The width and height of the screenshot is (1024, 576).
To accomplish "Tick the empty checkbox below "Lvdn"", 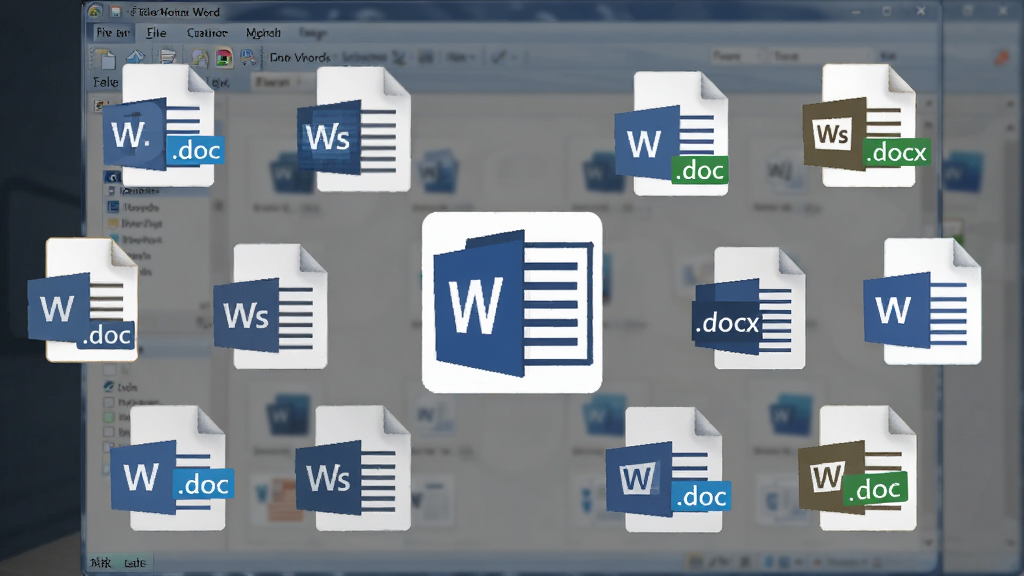I will point(109,402).
